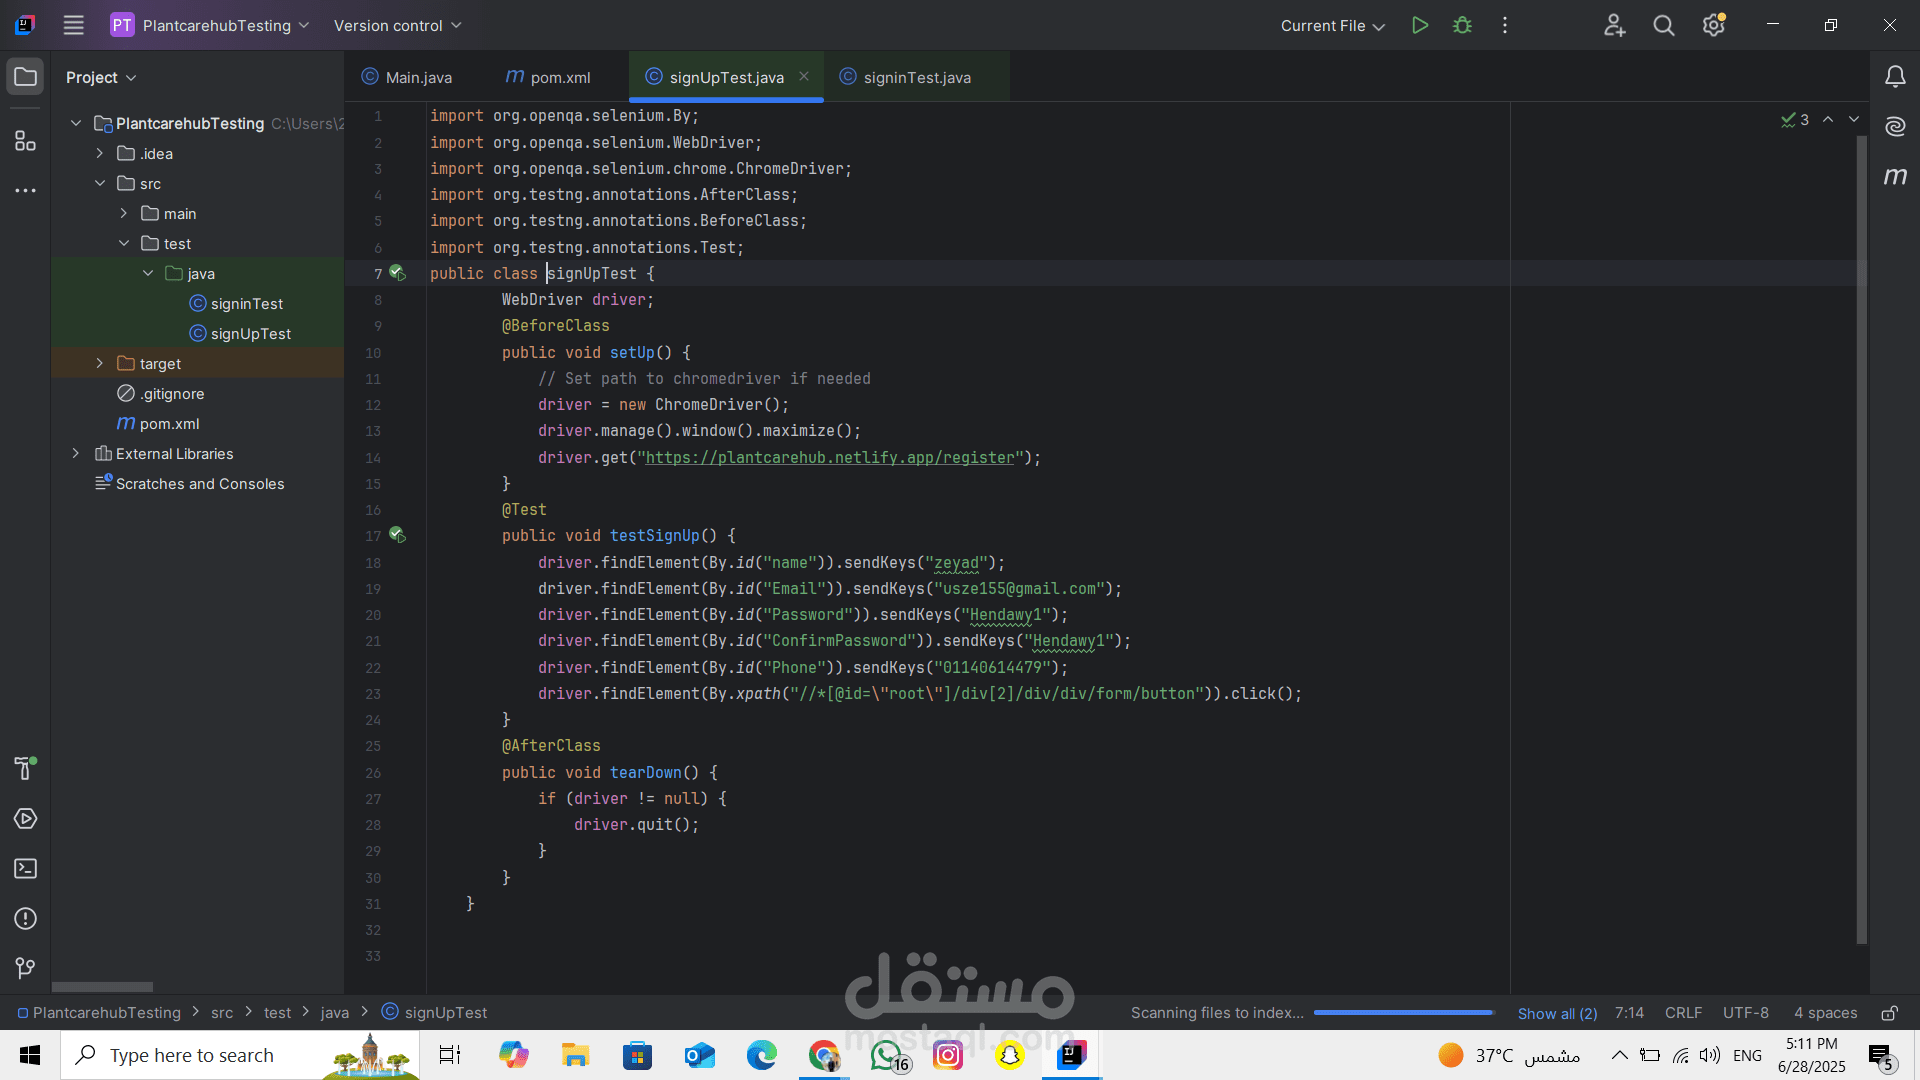Open the Build hammer tool window
Screen dimensions: 1920x1080
[x=25, y=768]
